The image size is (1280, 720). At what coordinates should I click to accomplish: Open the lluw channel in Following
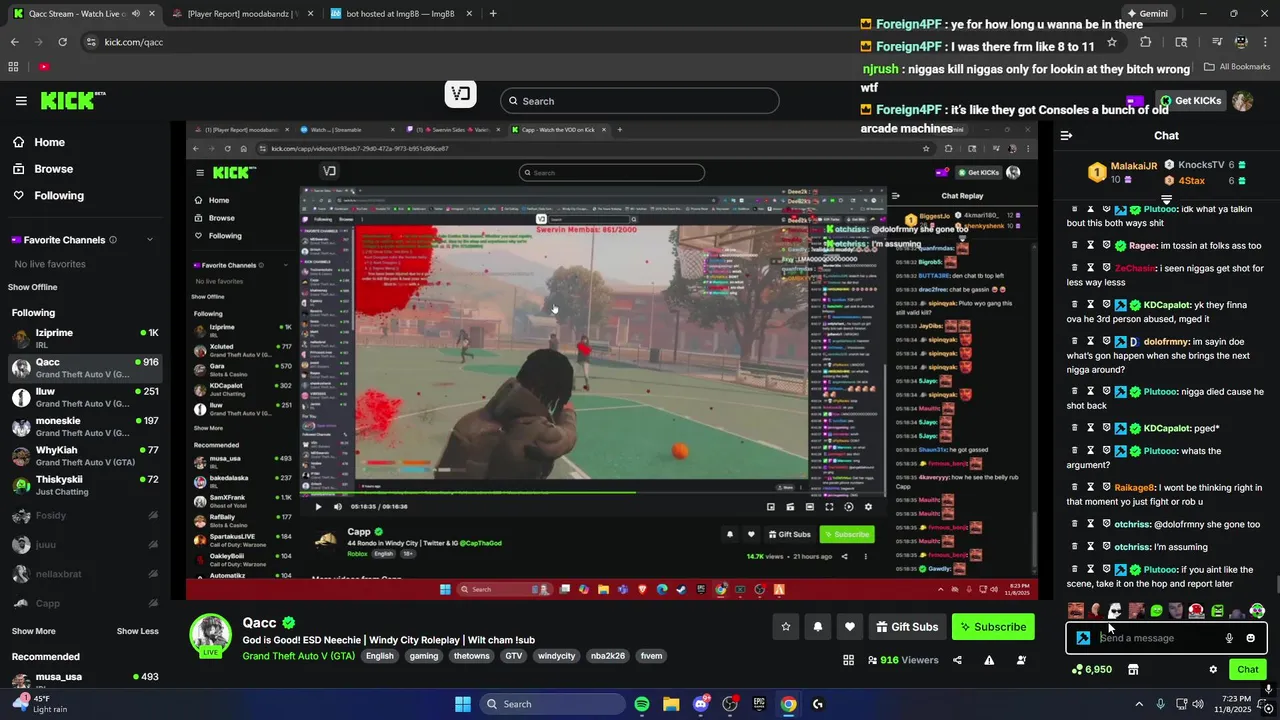[x=85, y=397]
